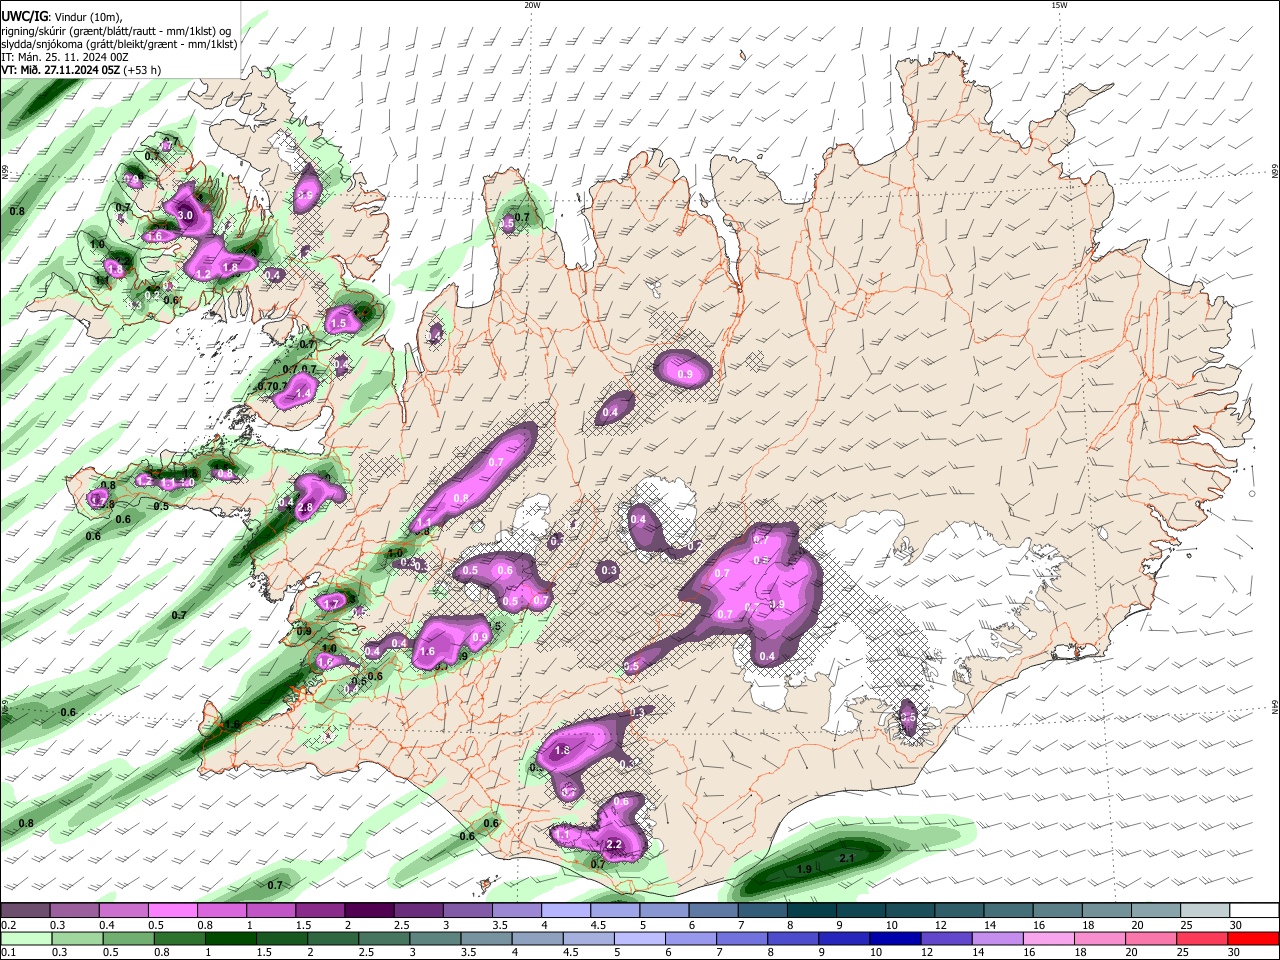Screen dimensions: 1280x960
Task: Pick the white swatch ending the upper legend row
Action: coord(1254,911)
